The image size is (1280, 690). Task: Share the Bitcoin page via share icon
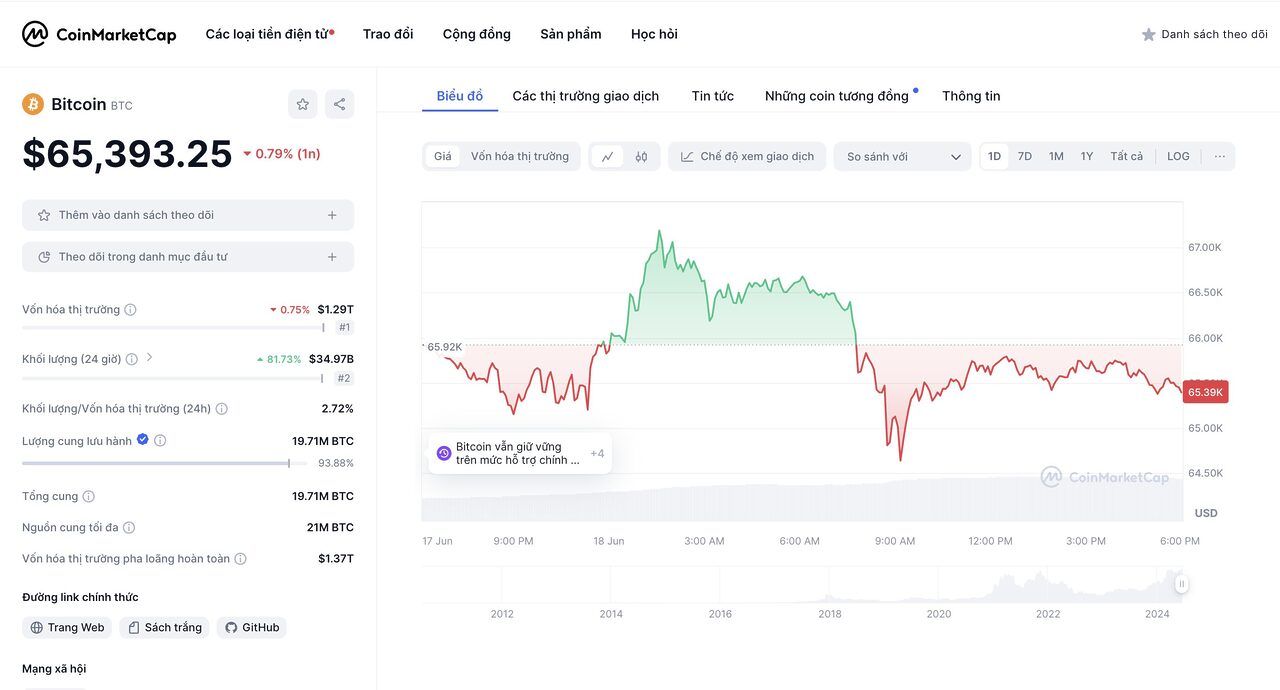click(x=339, y=104)
